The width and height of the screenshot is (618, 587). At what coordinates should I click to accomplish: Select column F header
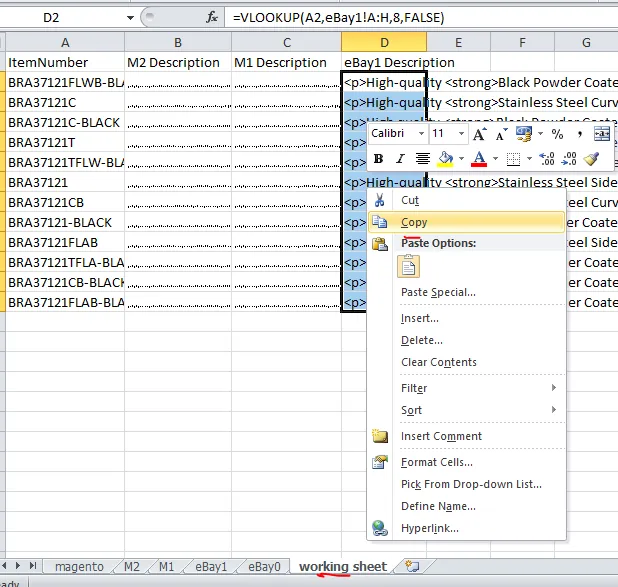[522, 43]
